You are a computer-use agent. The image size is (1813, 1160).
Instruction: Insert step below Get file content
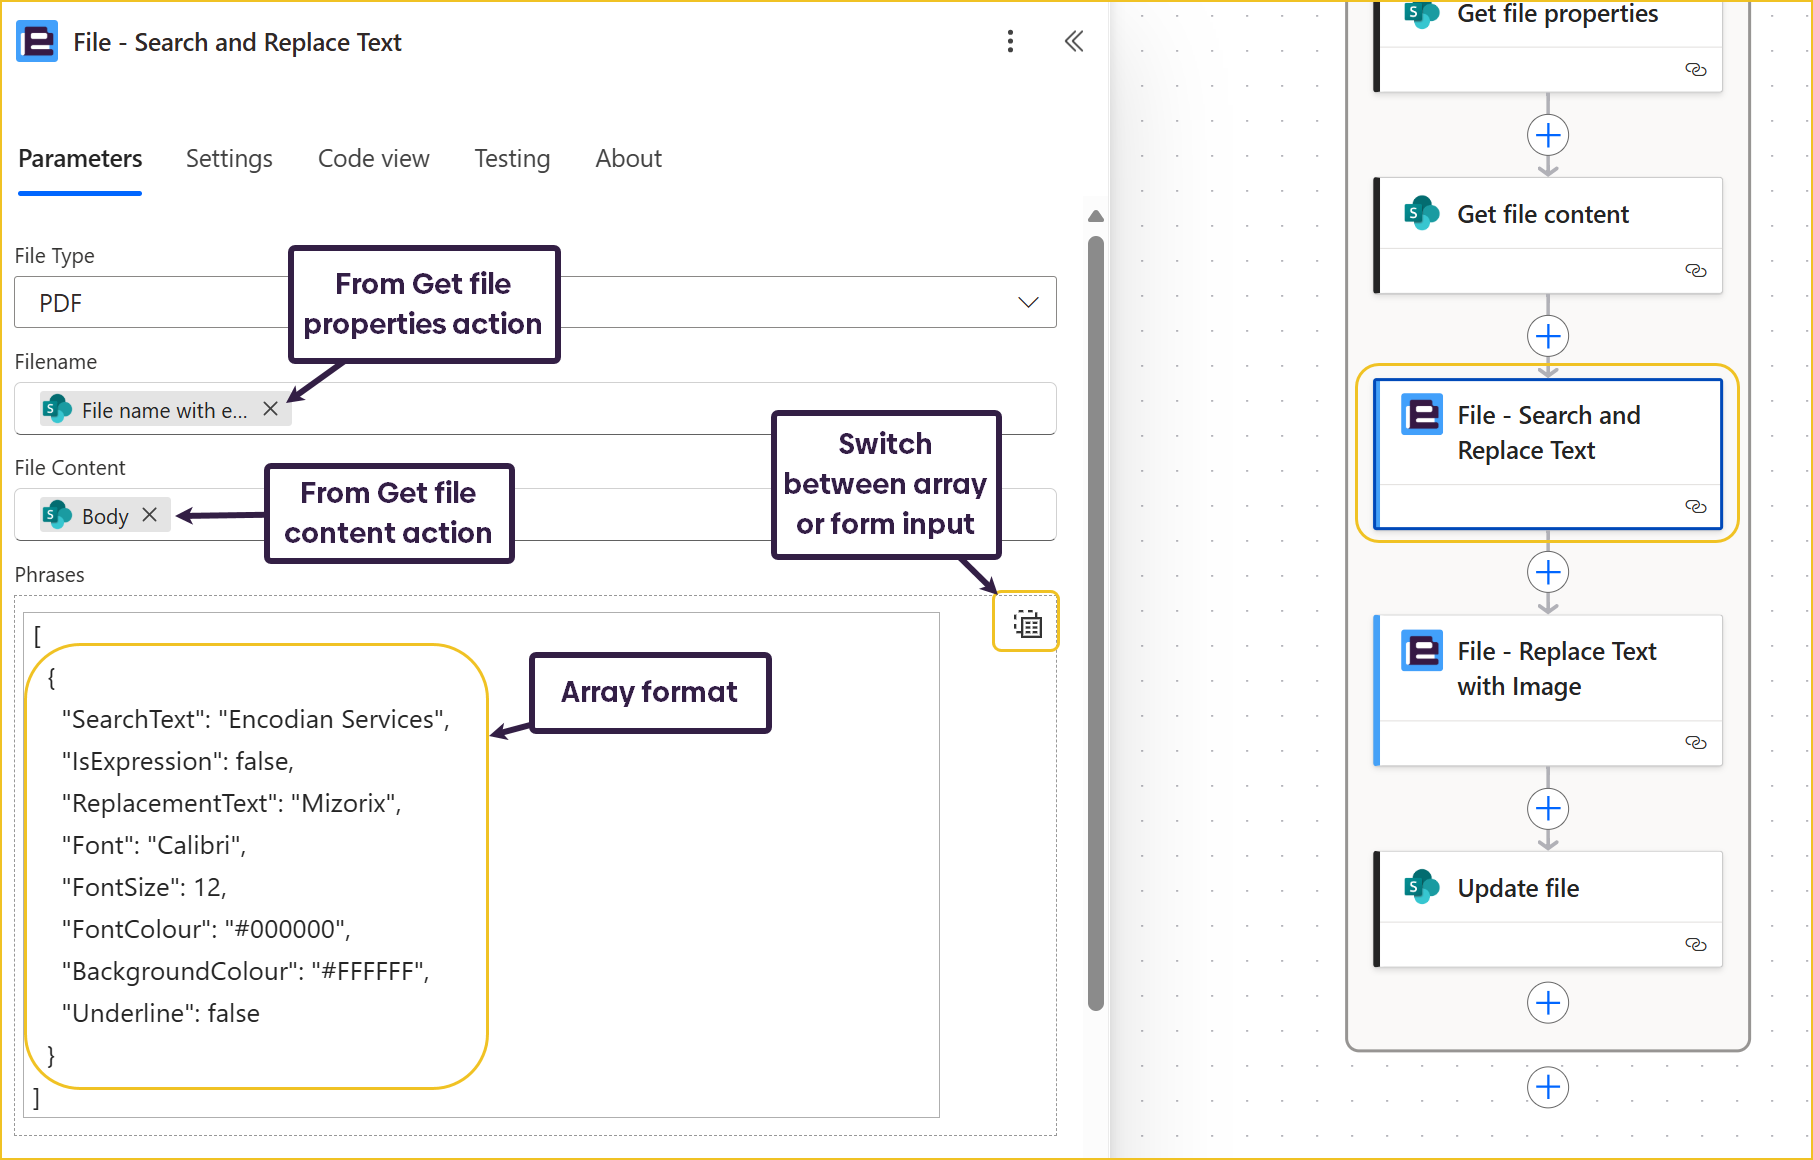click(1548, 336)
